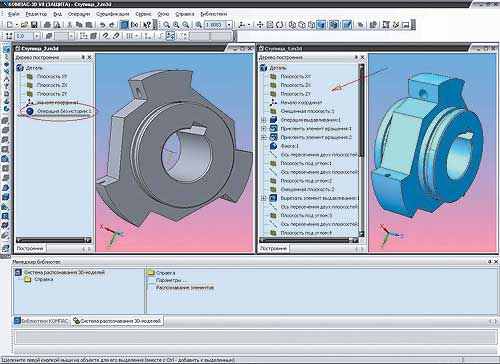500x364 pixels.
Task: Click the rotate view icon
Action: (x=280, y=25)
